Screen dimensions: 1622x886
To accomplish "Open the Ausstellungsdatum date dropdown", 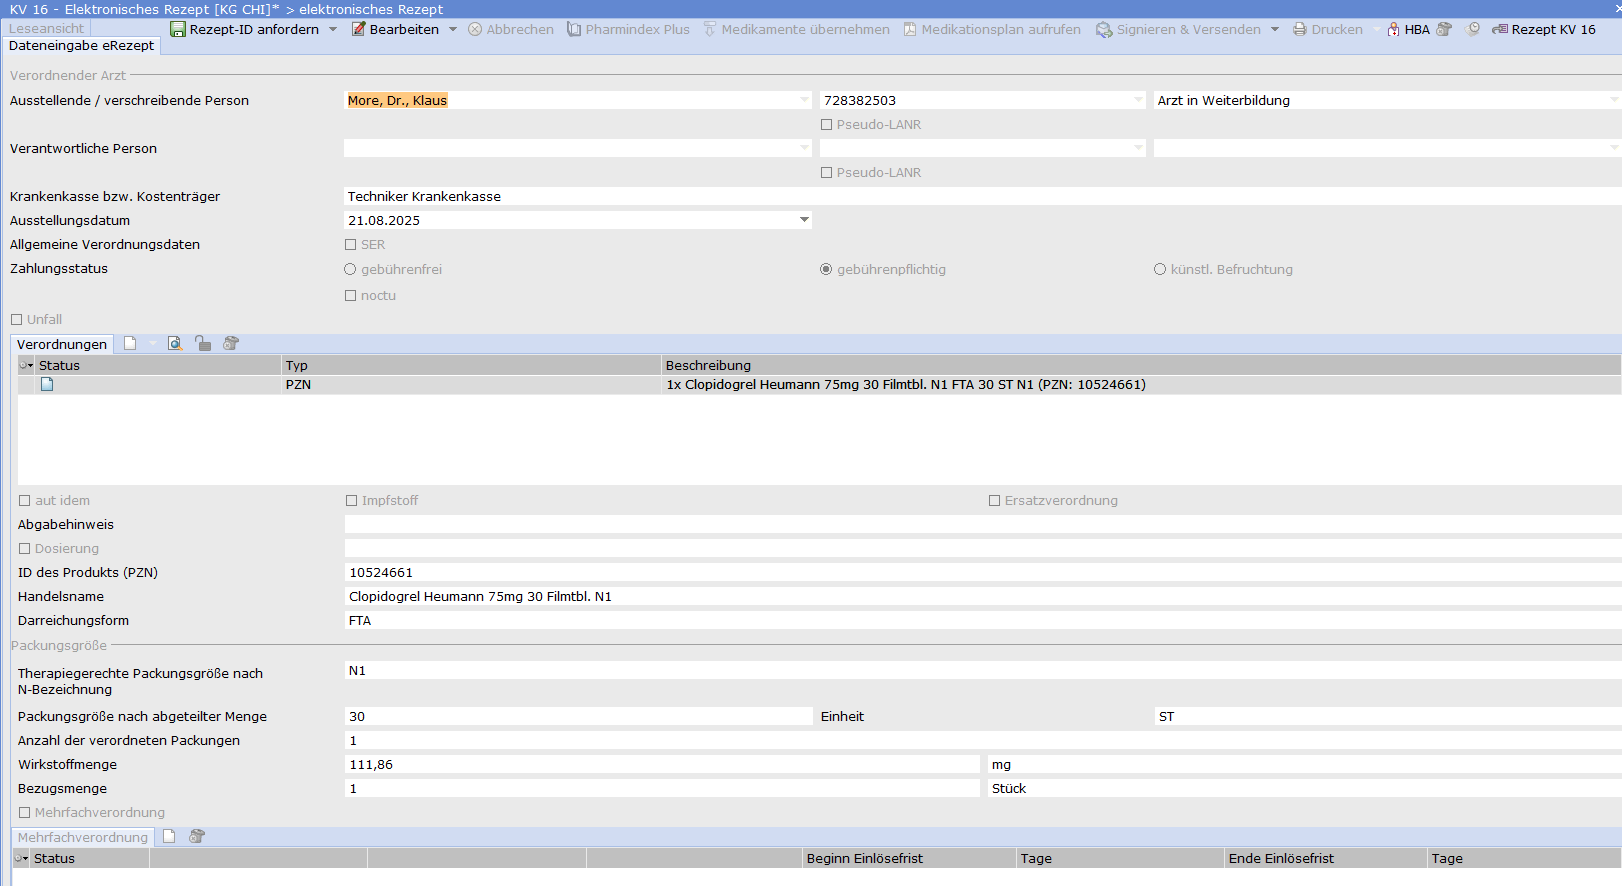I will [804, 220].
